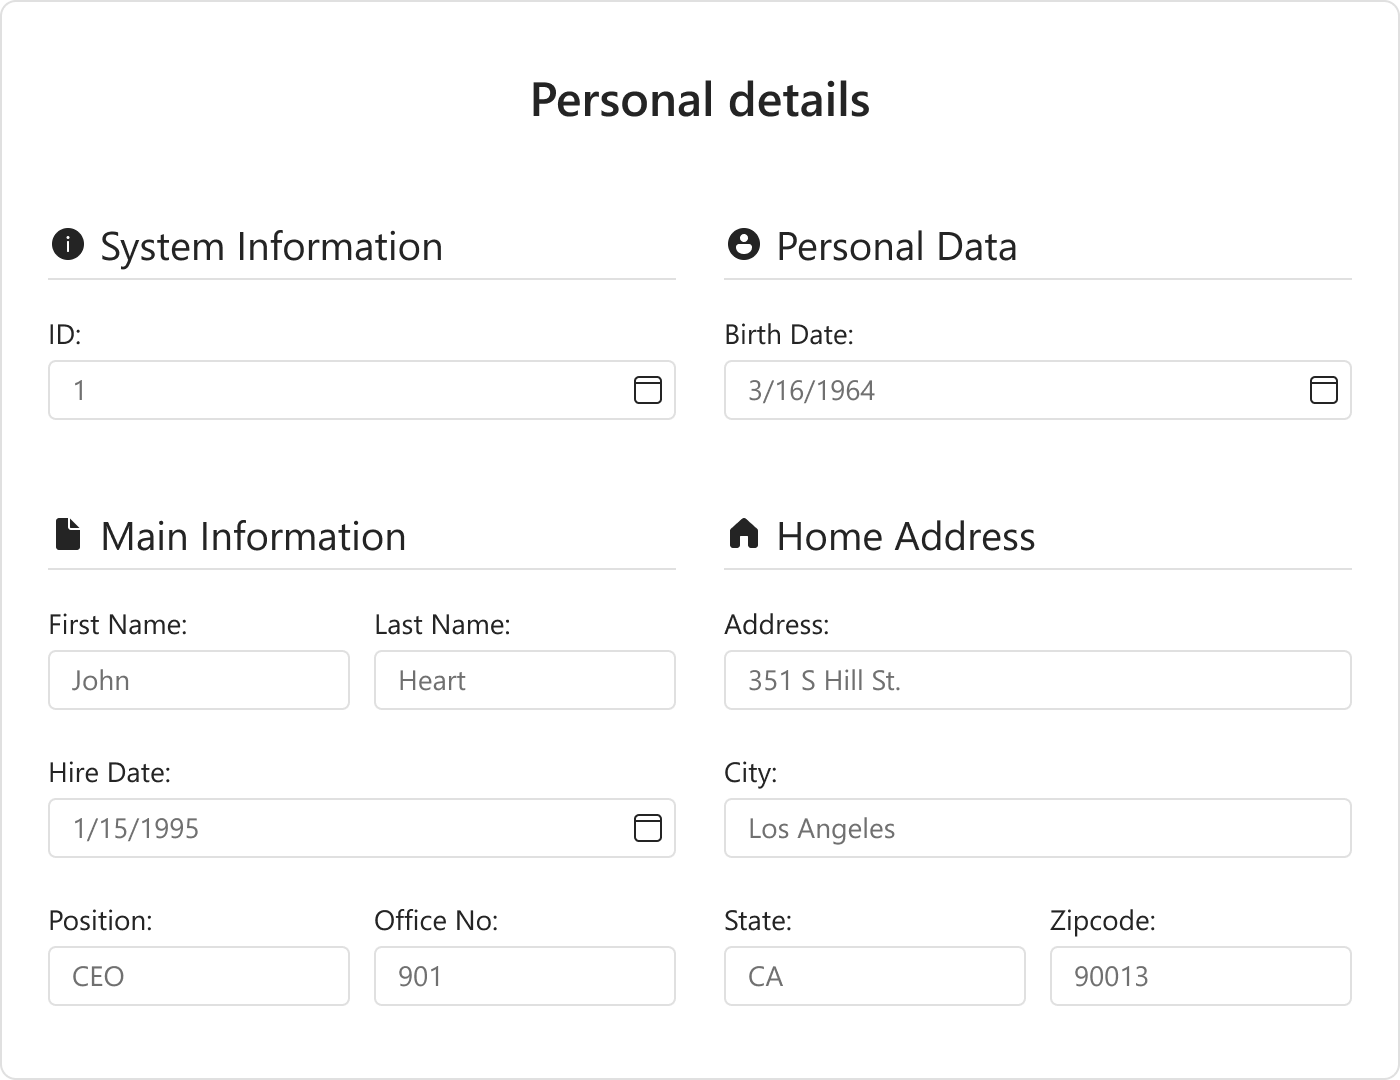
Task: Click the Main Information document icon
Action: pos(67,534)
